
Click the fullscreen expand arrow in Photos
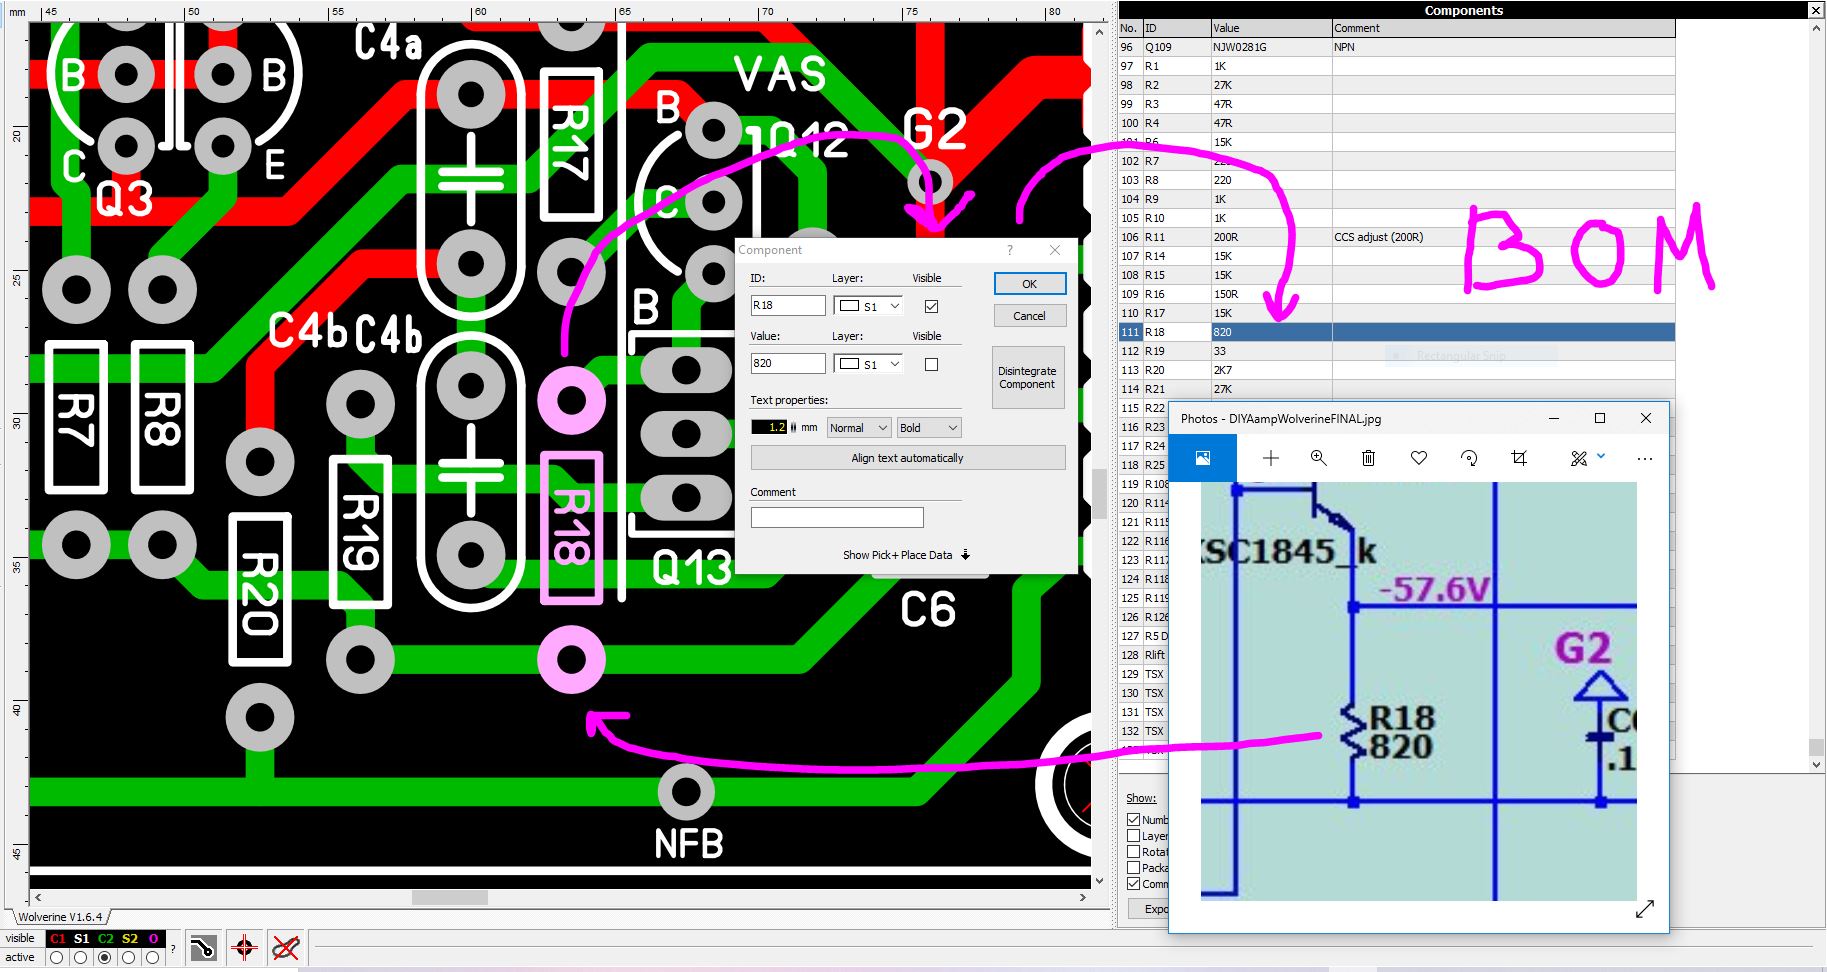click(1645, 909)
